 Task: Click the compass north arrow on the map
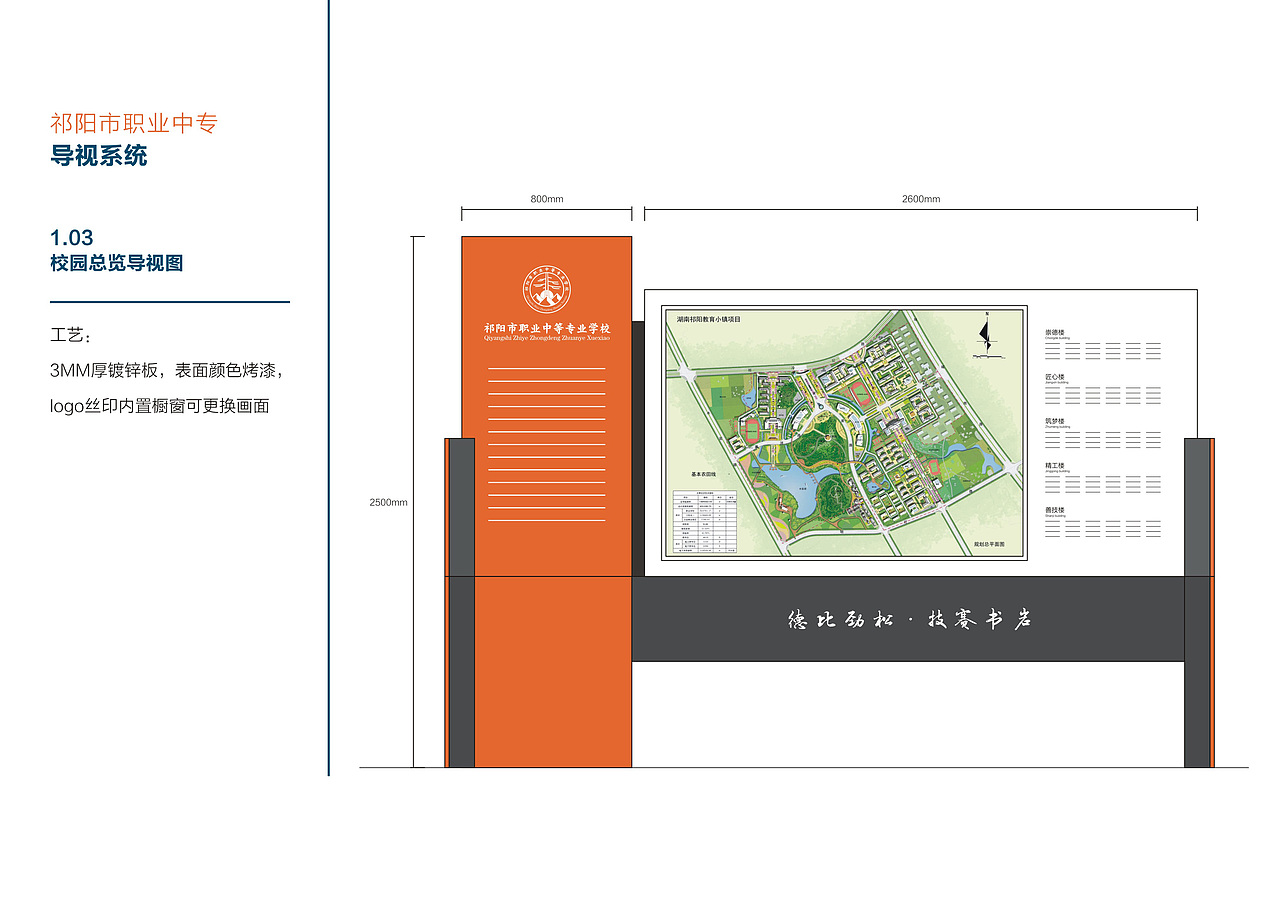(x=986, y=335)
